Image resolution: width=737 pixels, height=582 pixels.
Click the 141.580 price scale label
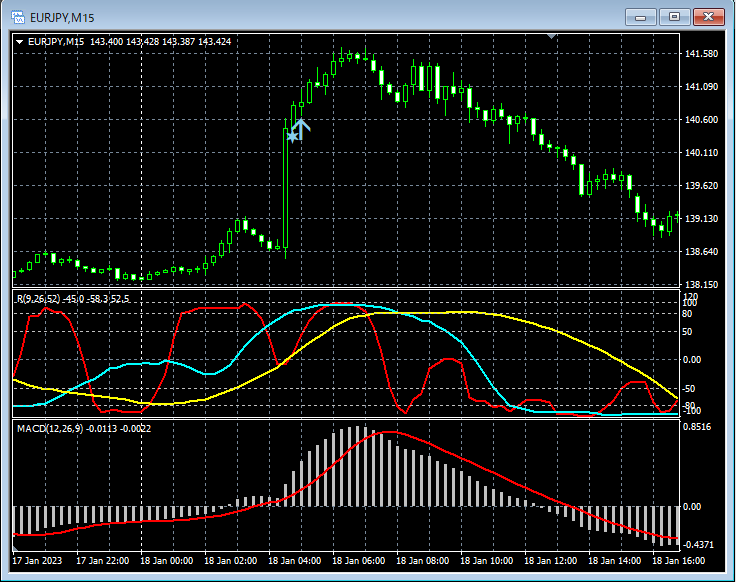(x=703, y=54)
